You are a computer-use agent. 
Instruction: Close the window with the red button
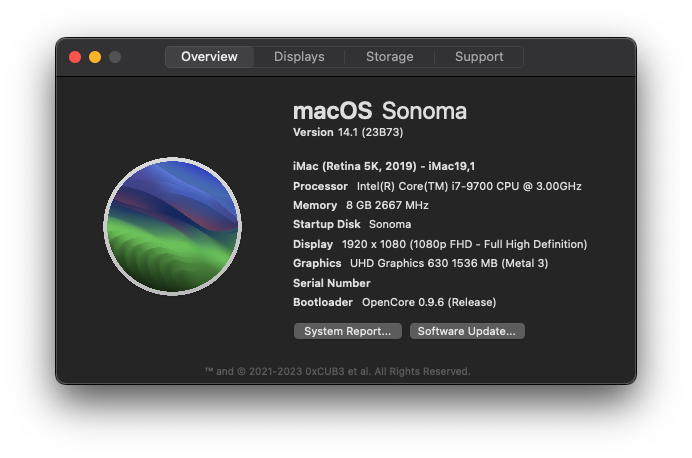[x=75, y=57]
